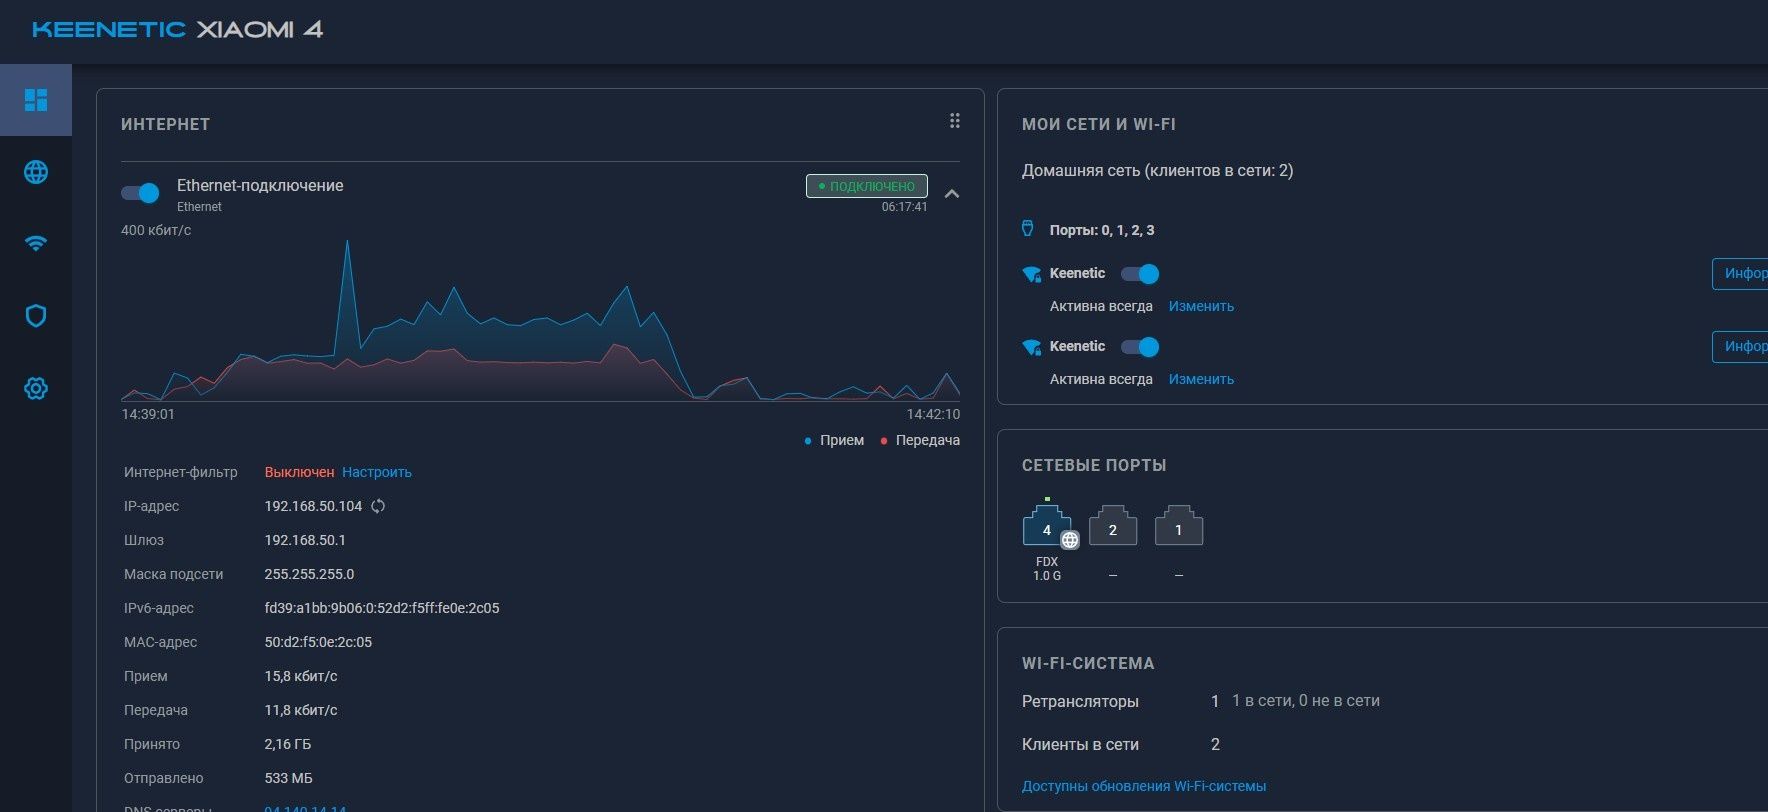Click the Передача legend entry
This screenshot has width=1768, height=812.
920,440
